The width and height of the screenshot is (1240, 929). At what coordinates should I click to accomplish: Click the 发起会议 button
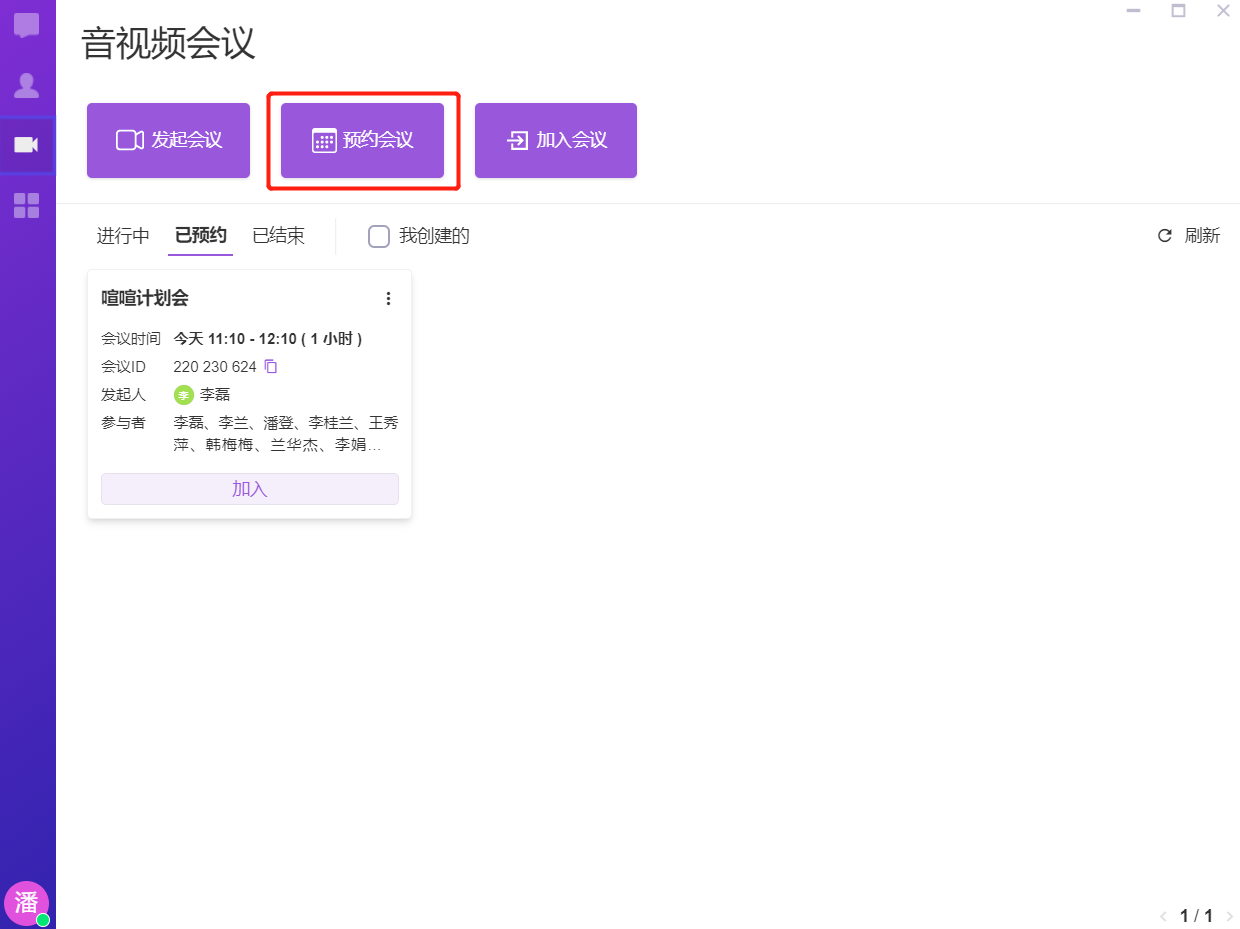click(168, 141)
